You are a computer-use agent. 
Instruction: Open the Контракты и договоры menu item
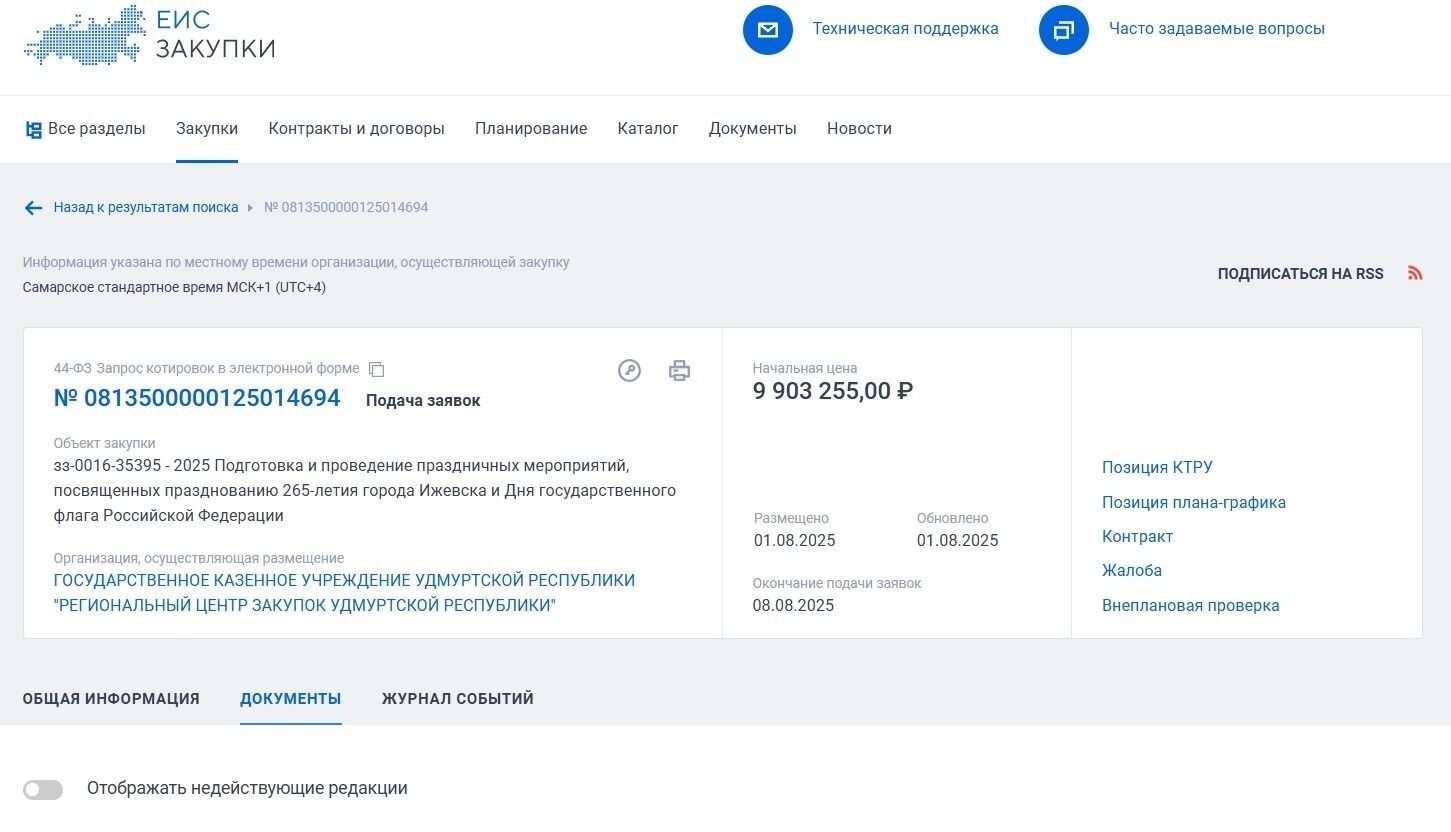pos(356,129)
